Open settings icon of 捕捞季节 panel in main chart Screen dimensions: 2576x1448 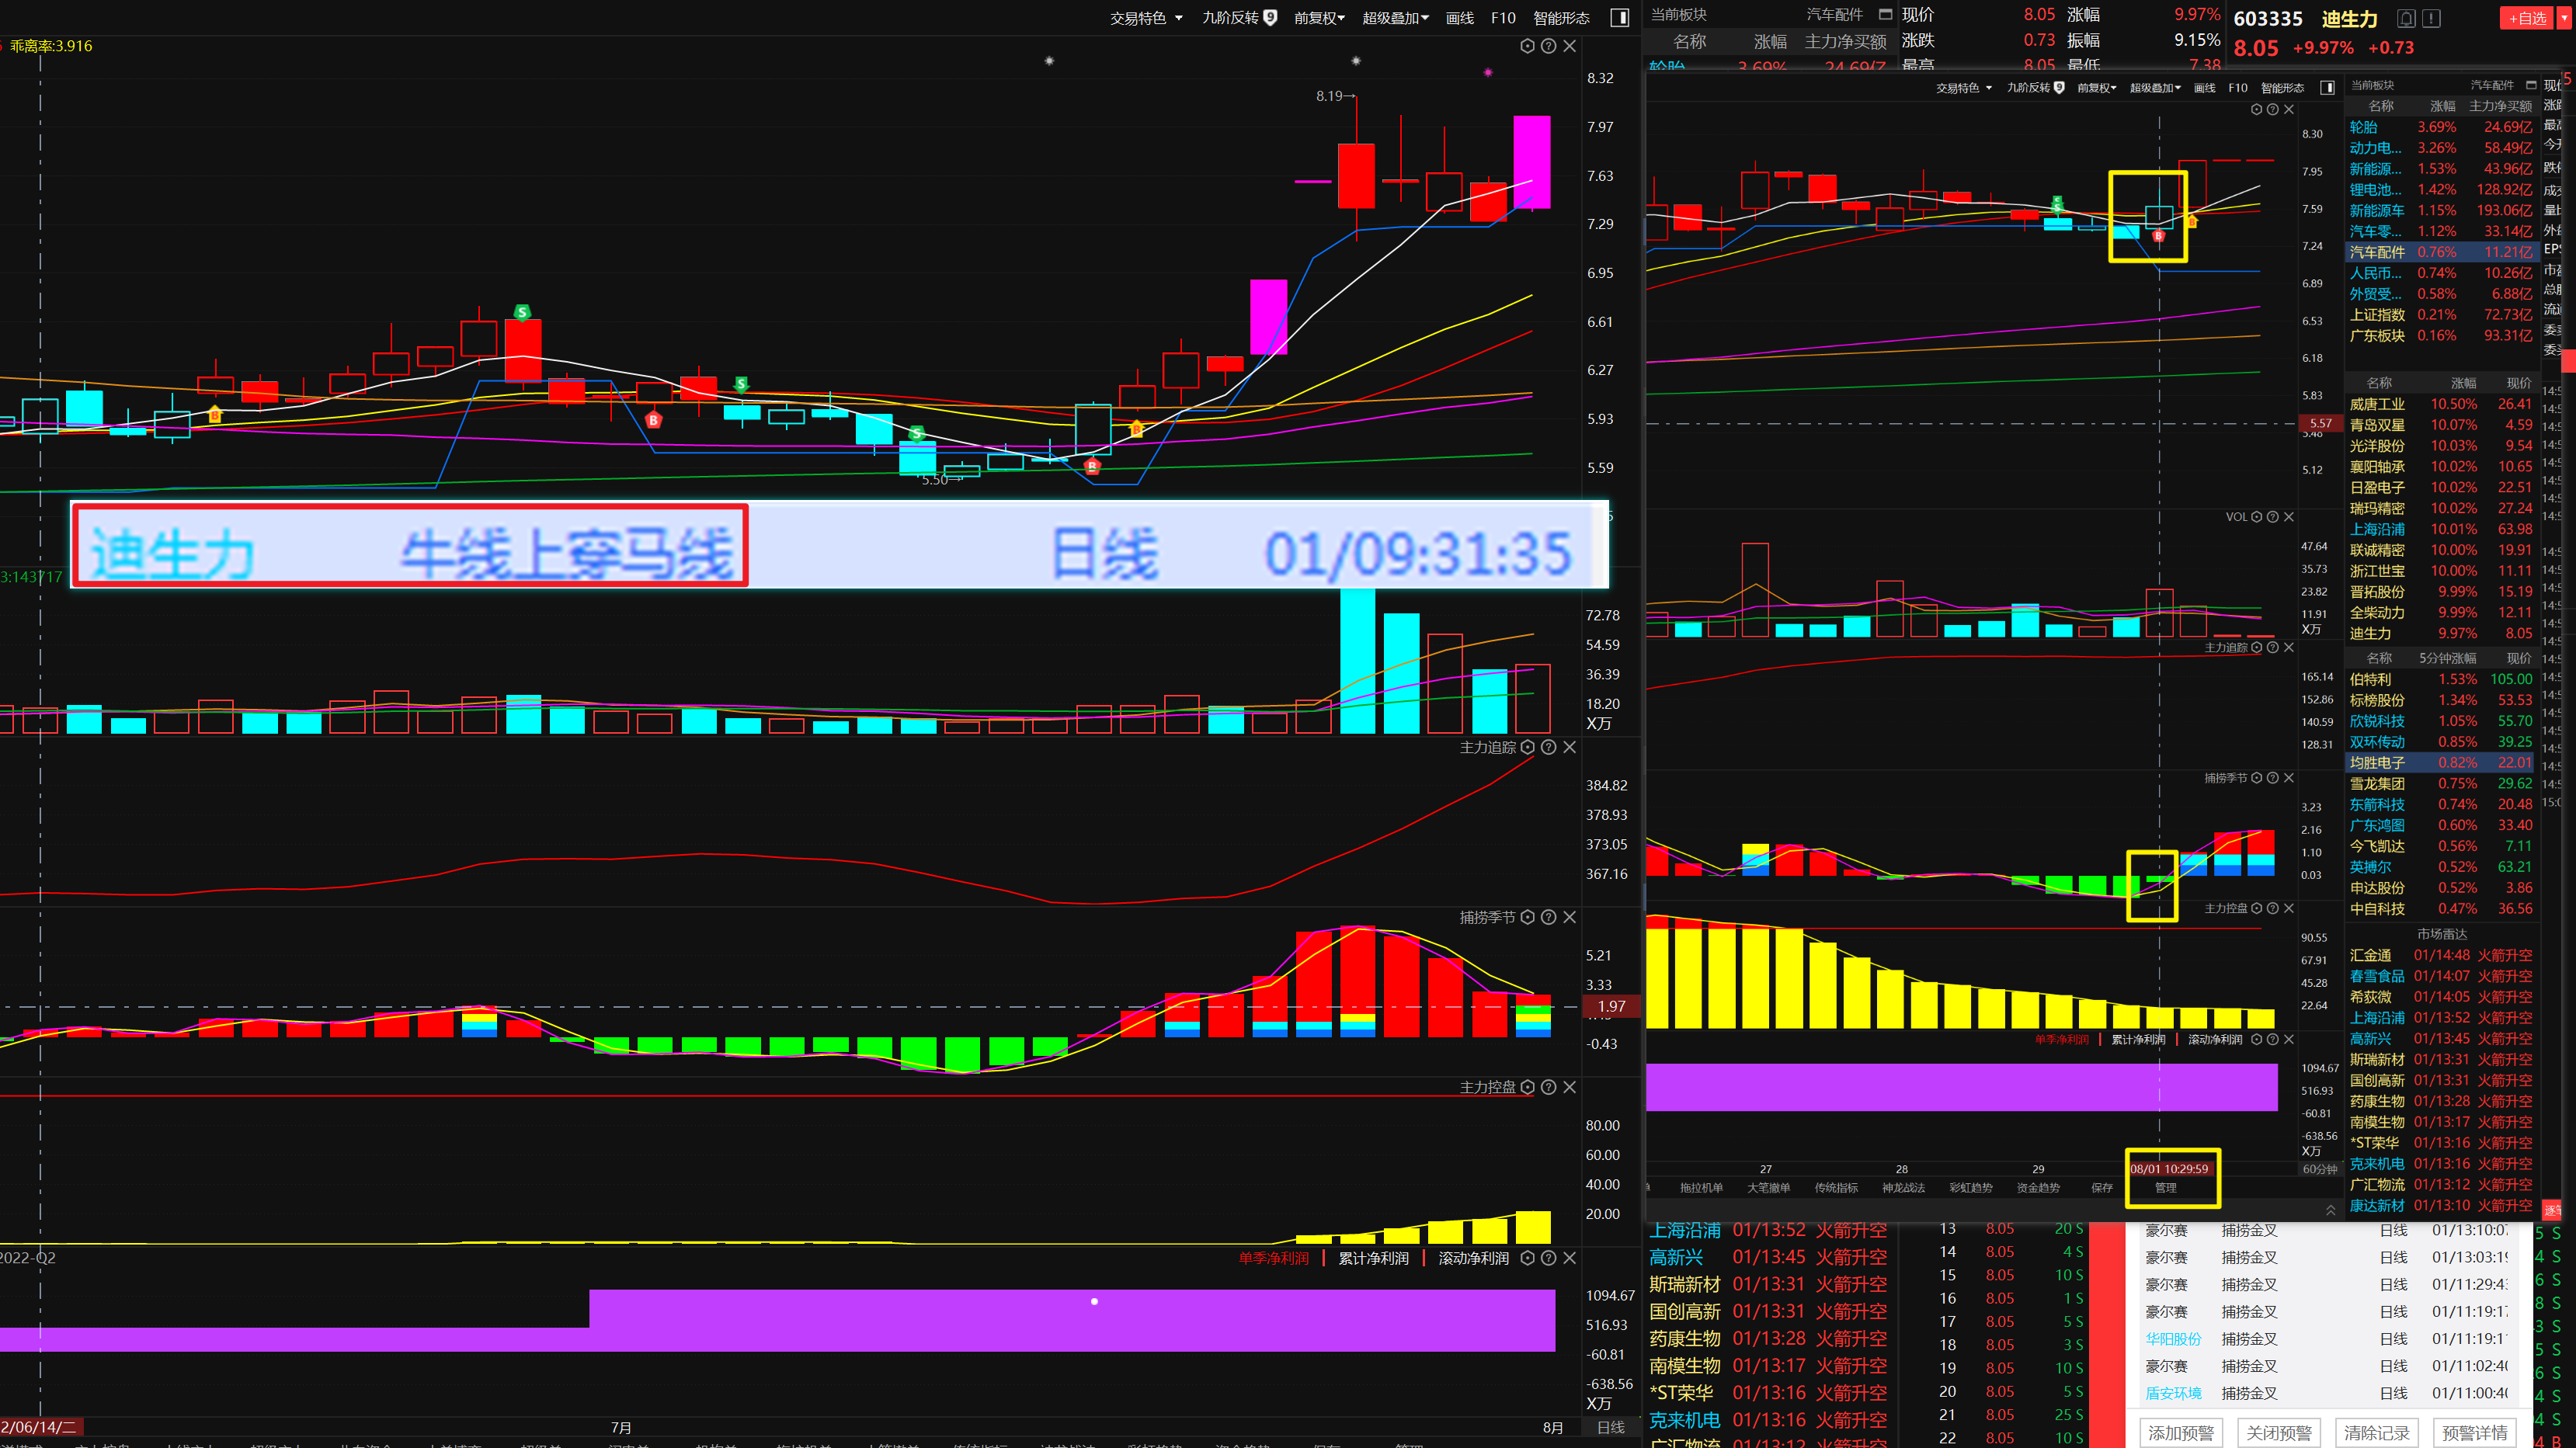1527,917
